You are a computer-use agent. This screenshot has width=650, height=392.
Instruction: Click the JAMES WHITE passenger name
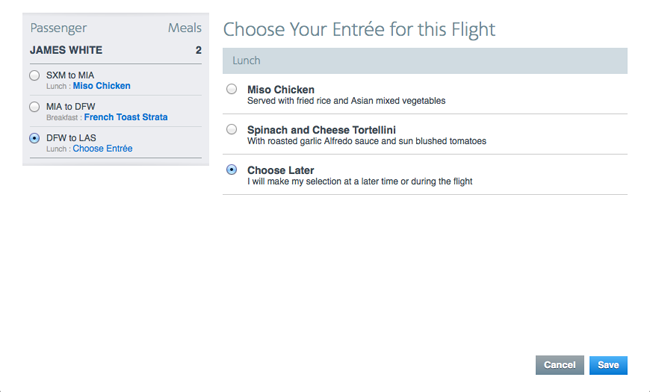66,50
